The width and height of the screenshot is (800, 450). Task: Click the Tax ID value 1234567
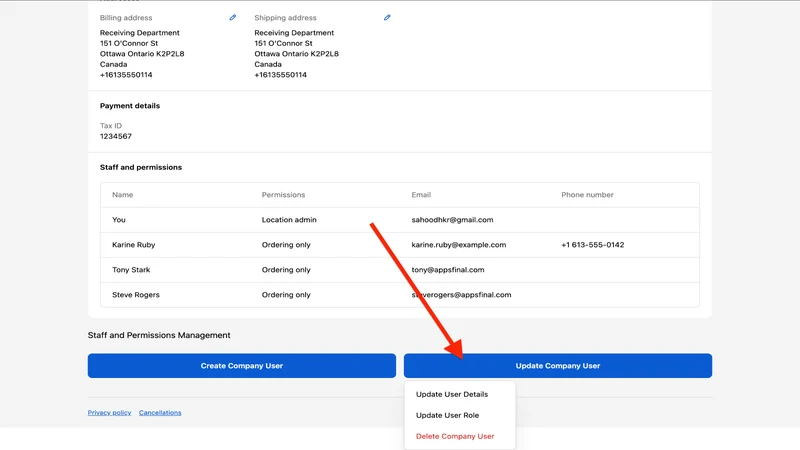tap(116, 136)
